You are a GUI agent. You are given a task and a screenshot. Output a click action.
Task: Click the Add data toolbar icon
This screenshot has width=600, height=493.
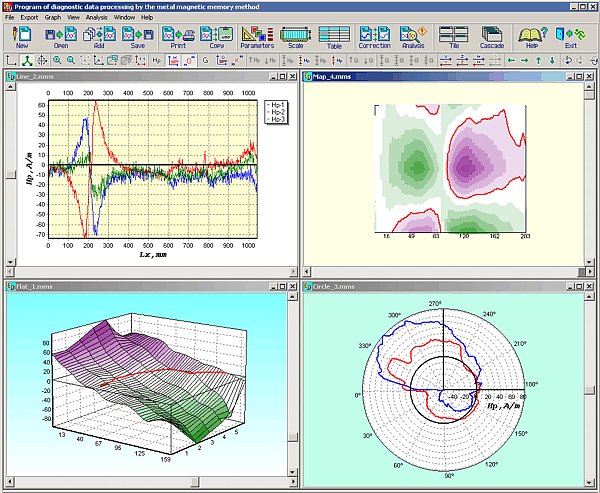tap(98, 38)
